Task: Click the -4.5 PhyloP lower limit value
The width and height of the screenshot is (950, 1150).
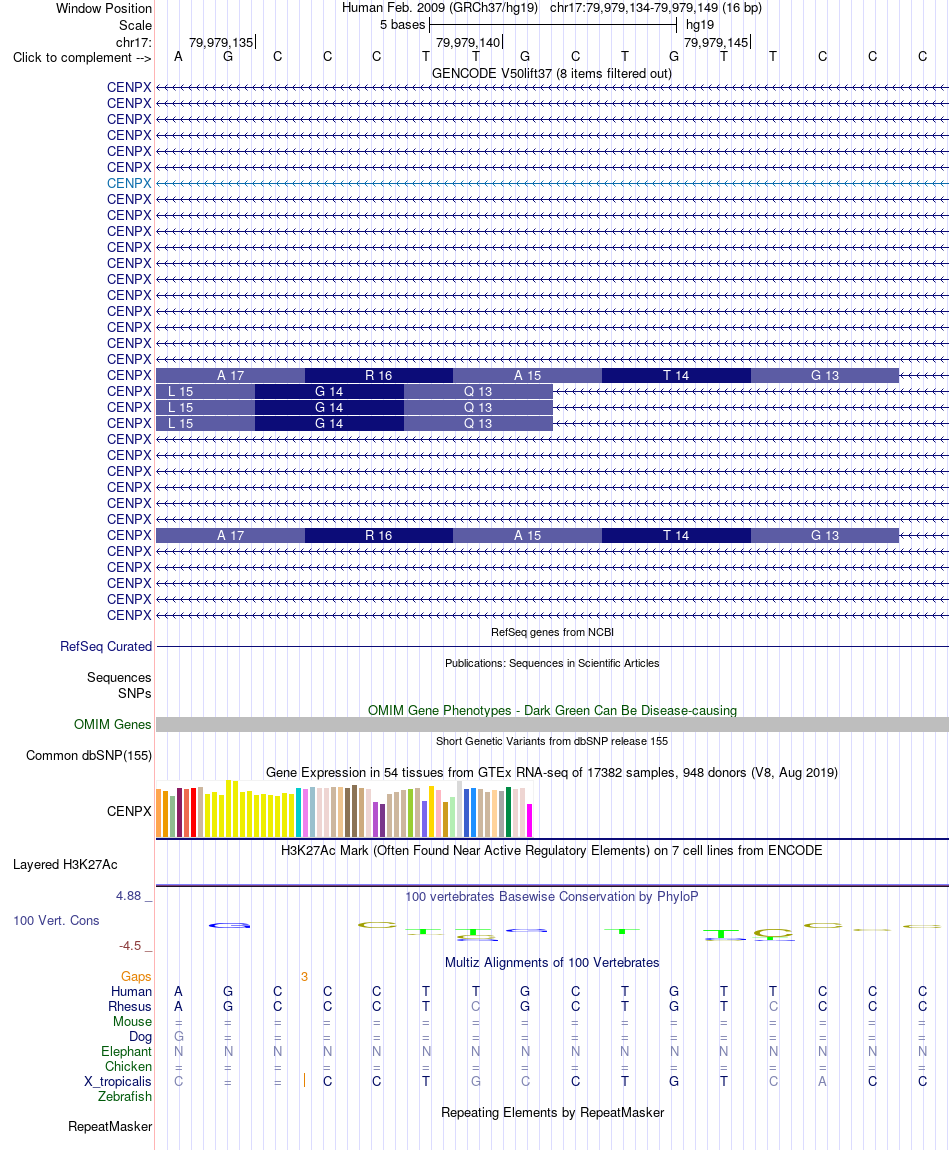Action: click(130, 945)
